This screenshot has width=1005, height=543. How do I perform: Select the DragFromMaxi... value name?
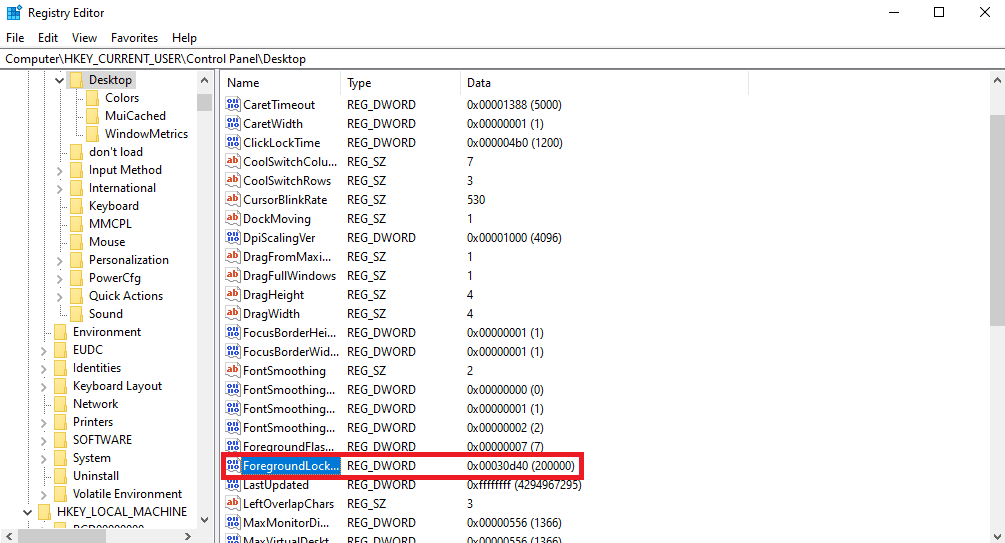(287, 256)
